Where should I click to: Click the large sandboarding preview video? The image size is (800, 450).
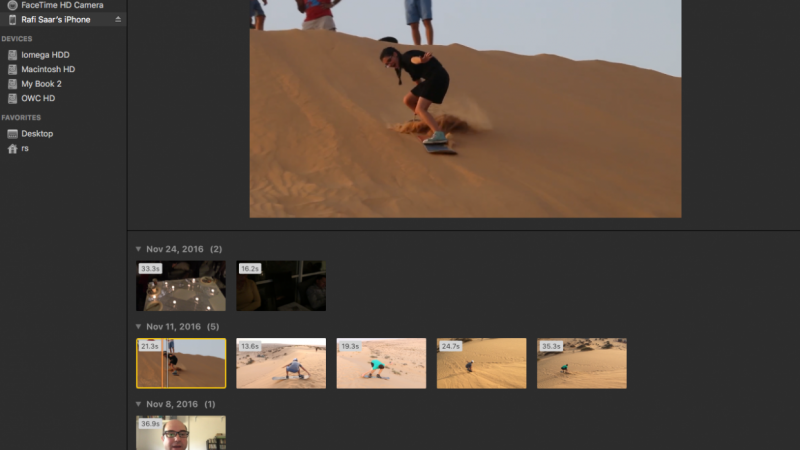[465, 109]
